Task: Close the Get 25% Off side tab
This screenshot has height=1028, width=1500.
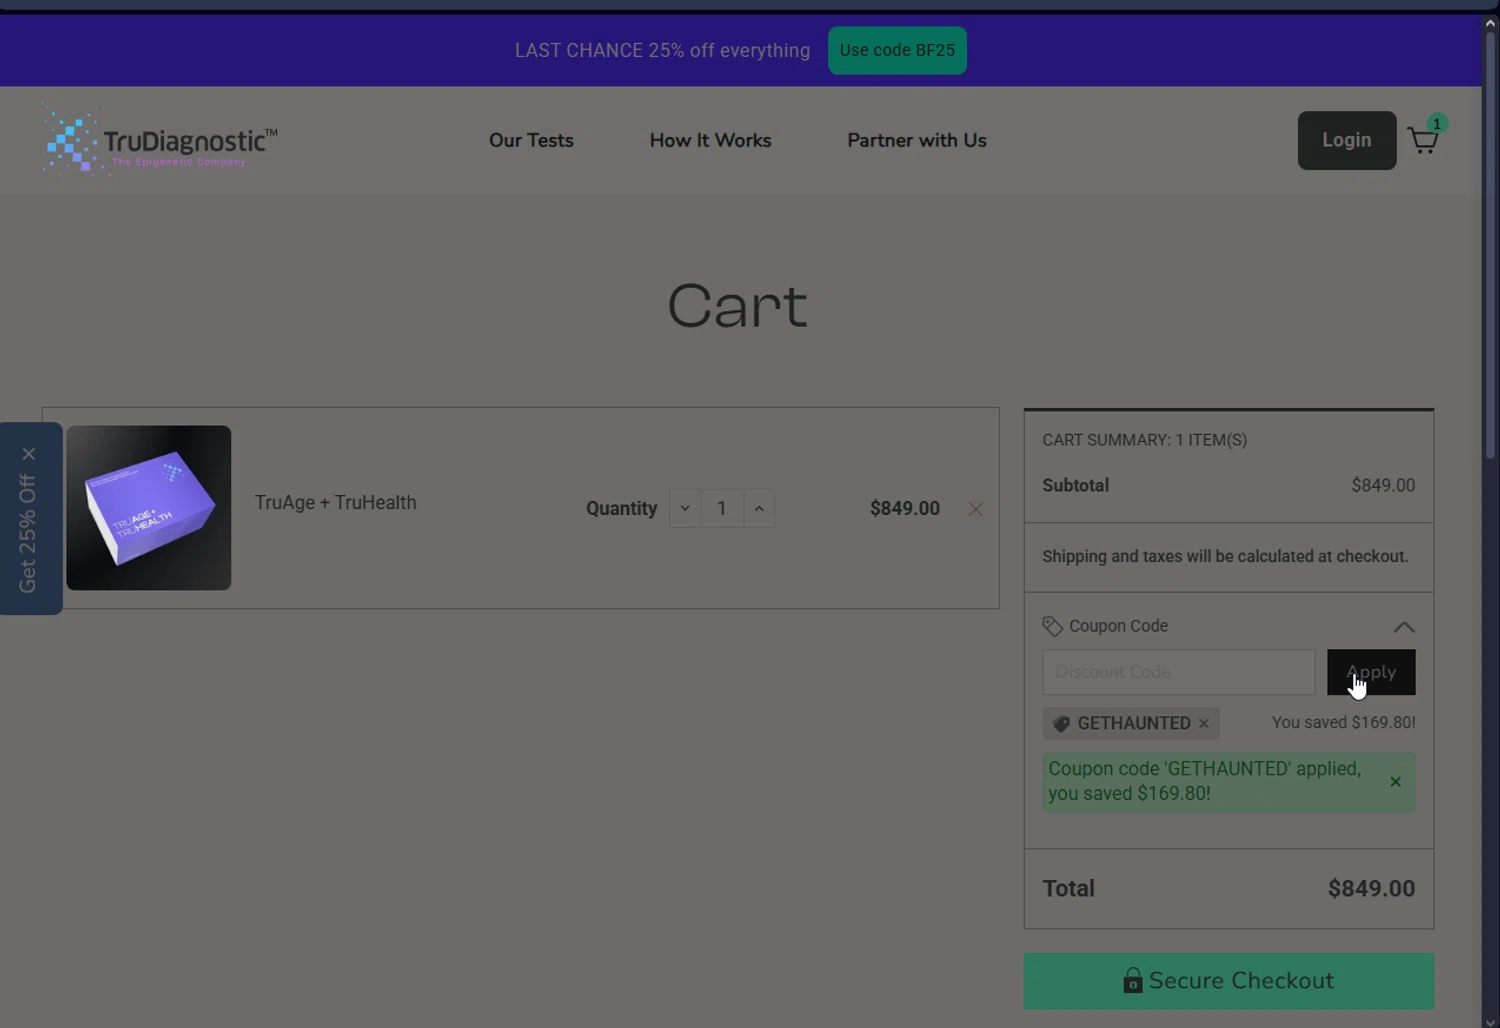Action: 29,454
